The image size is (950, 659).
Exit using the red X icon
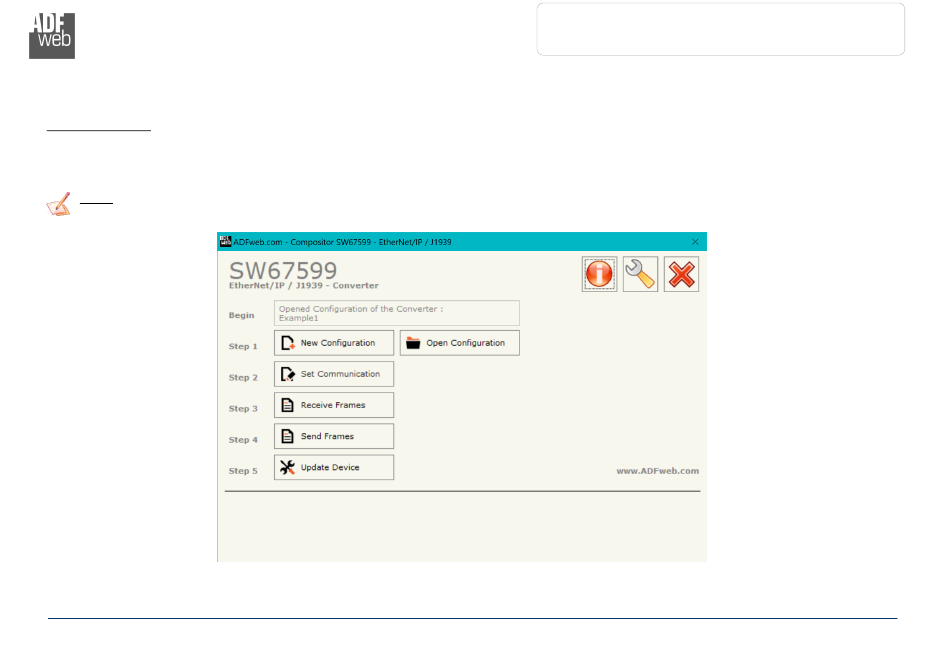click(682, 274)
